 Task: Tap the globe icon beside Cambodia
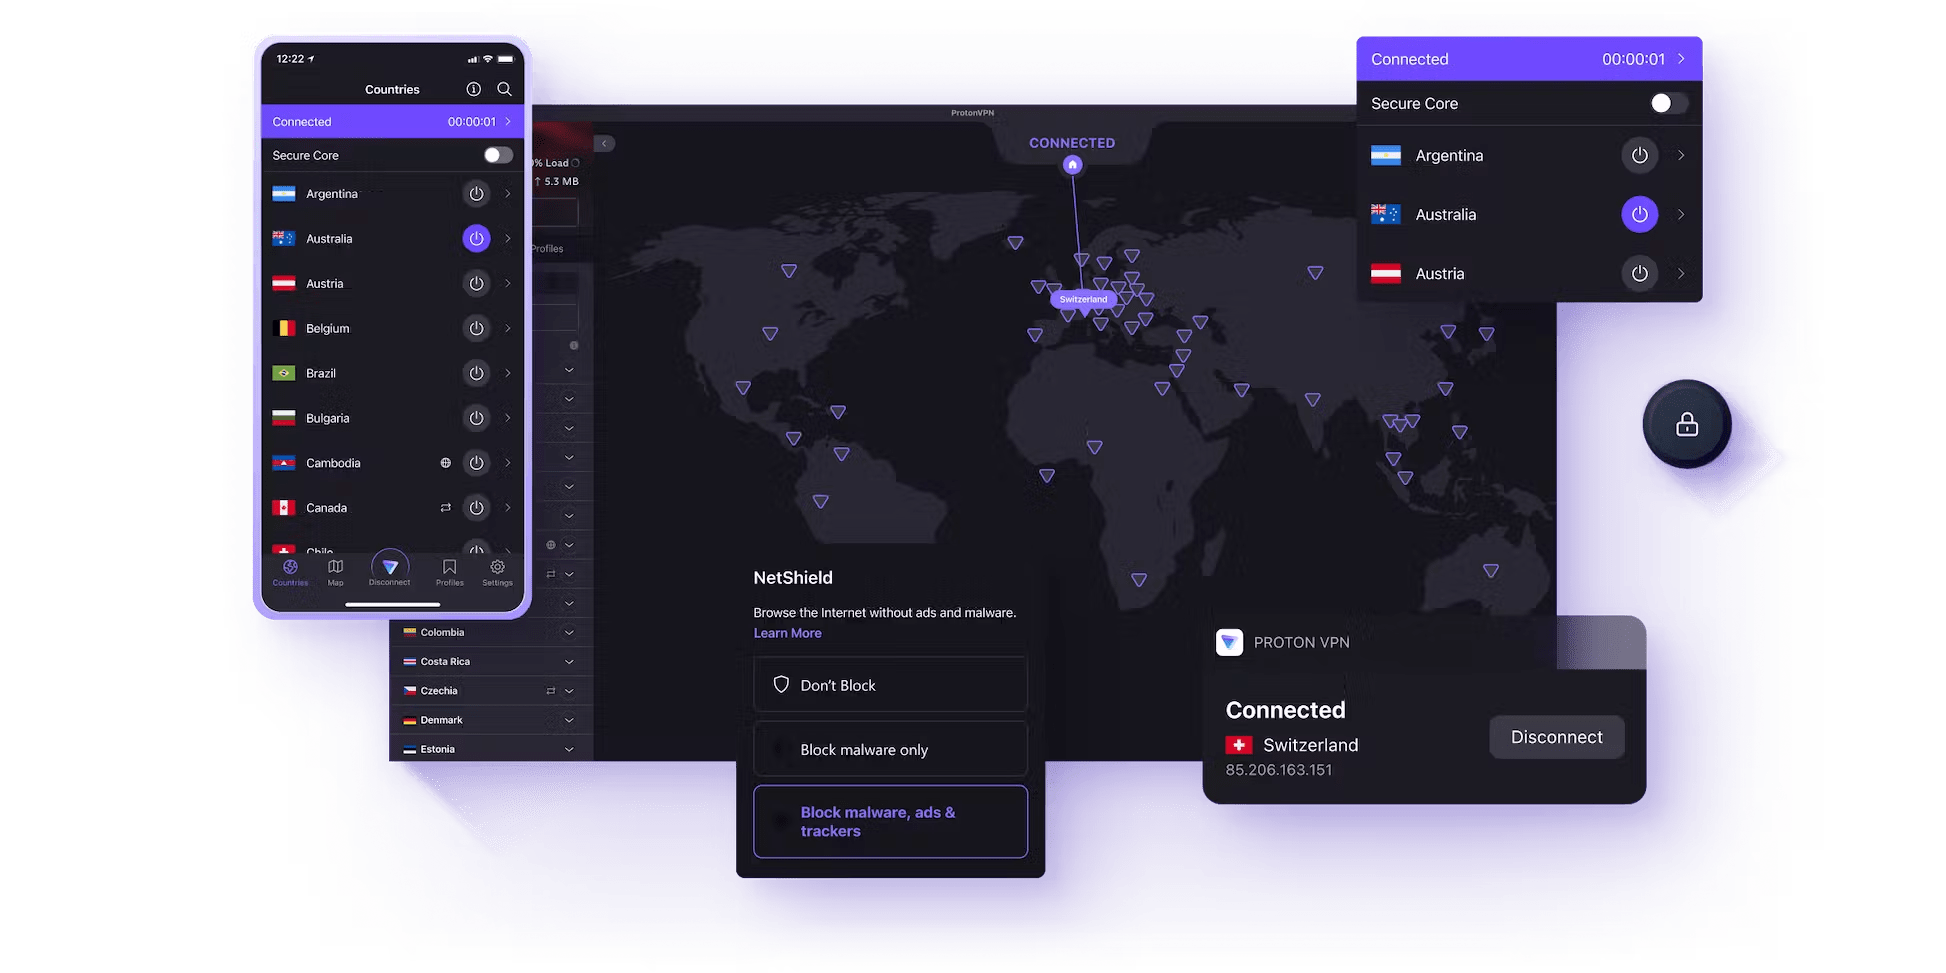445,462
